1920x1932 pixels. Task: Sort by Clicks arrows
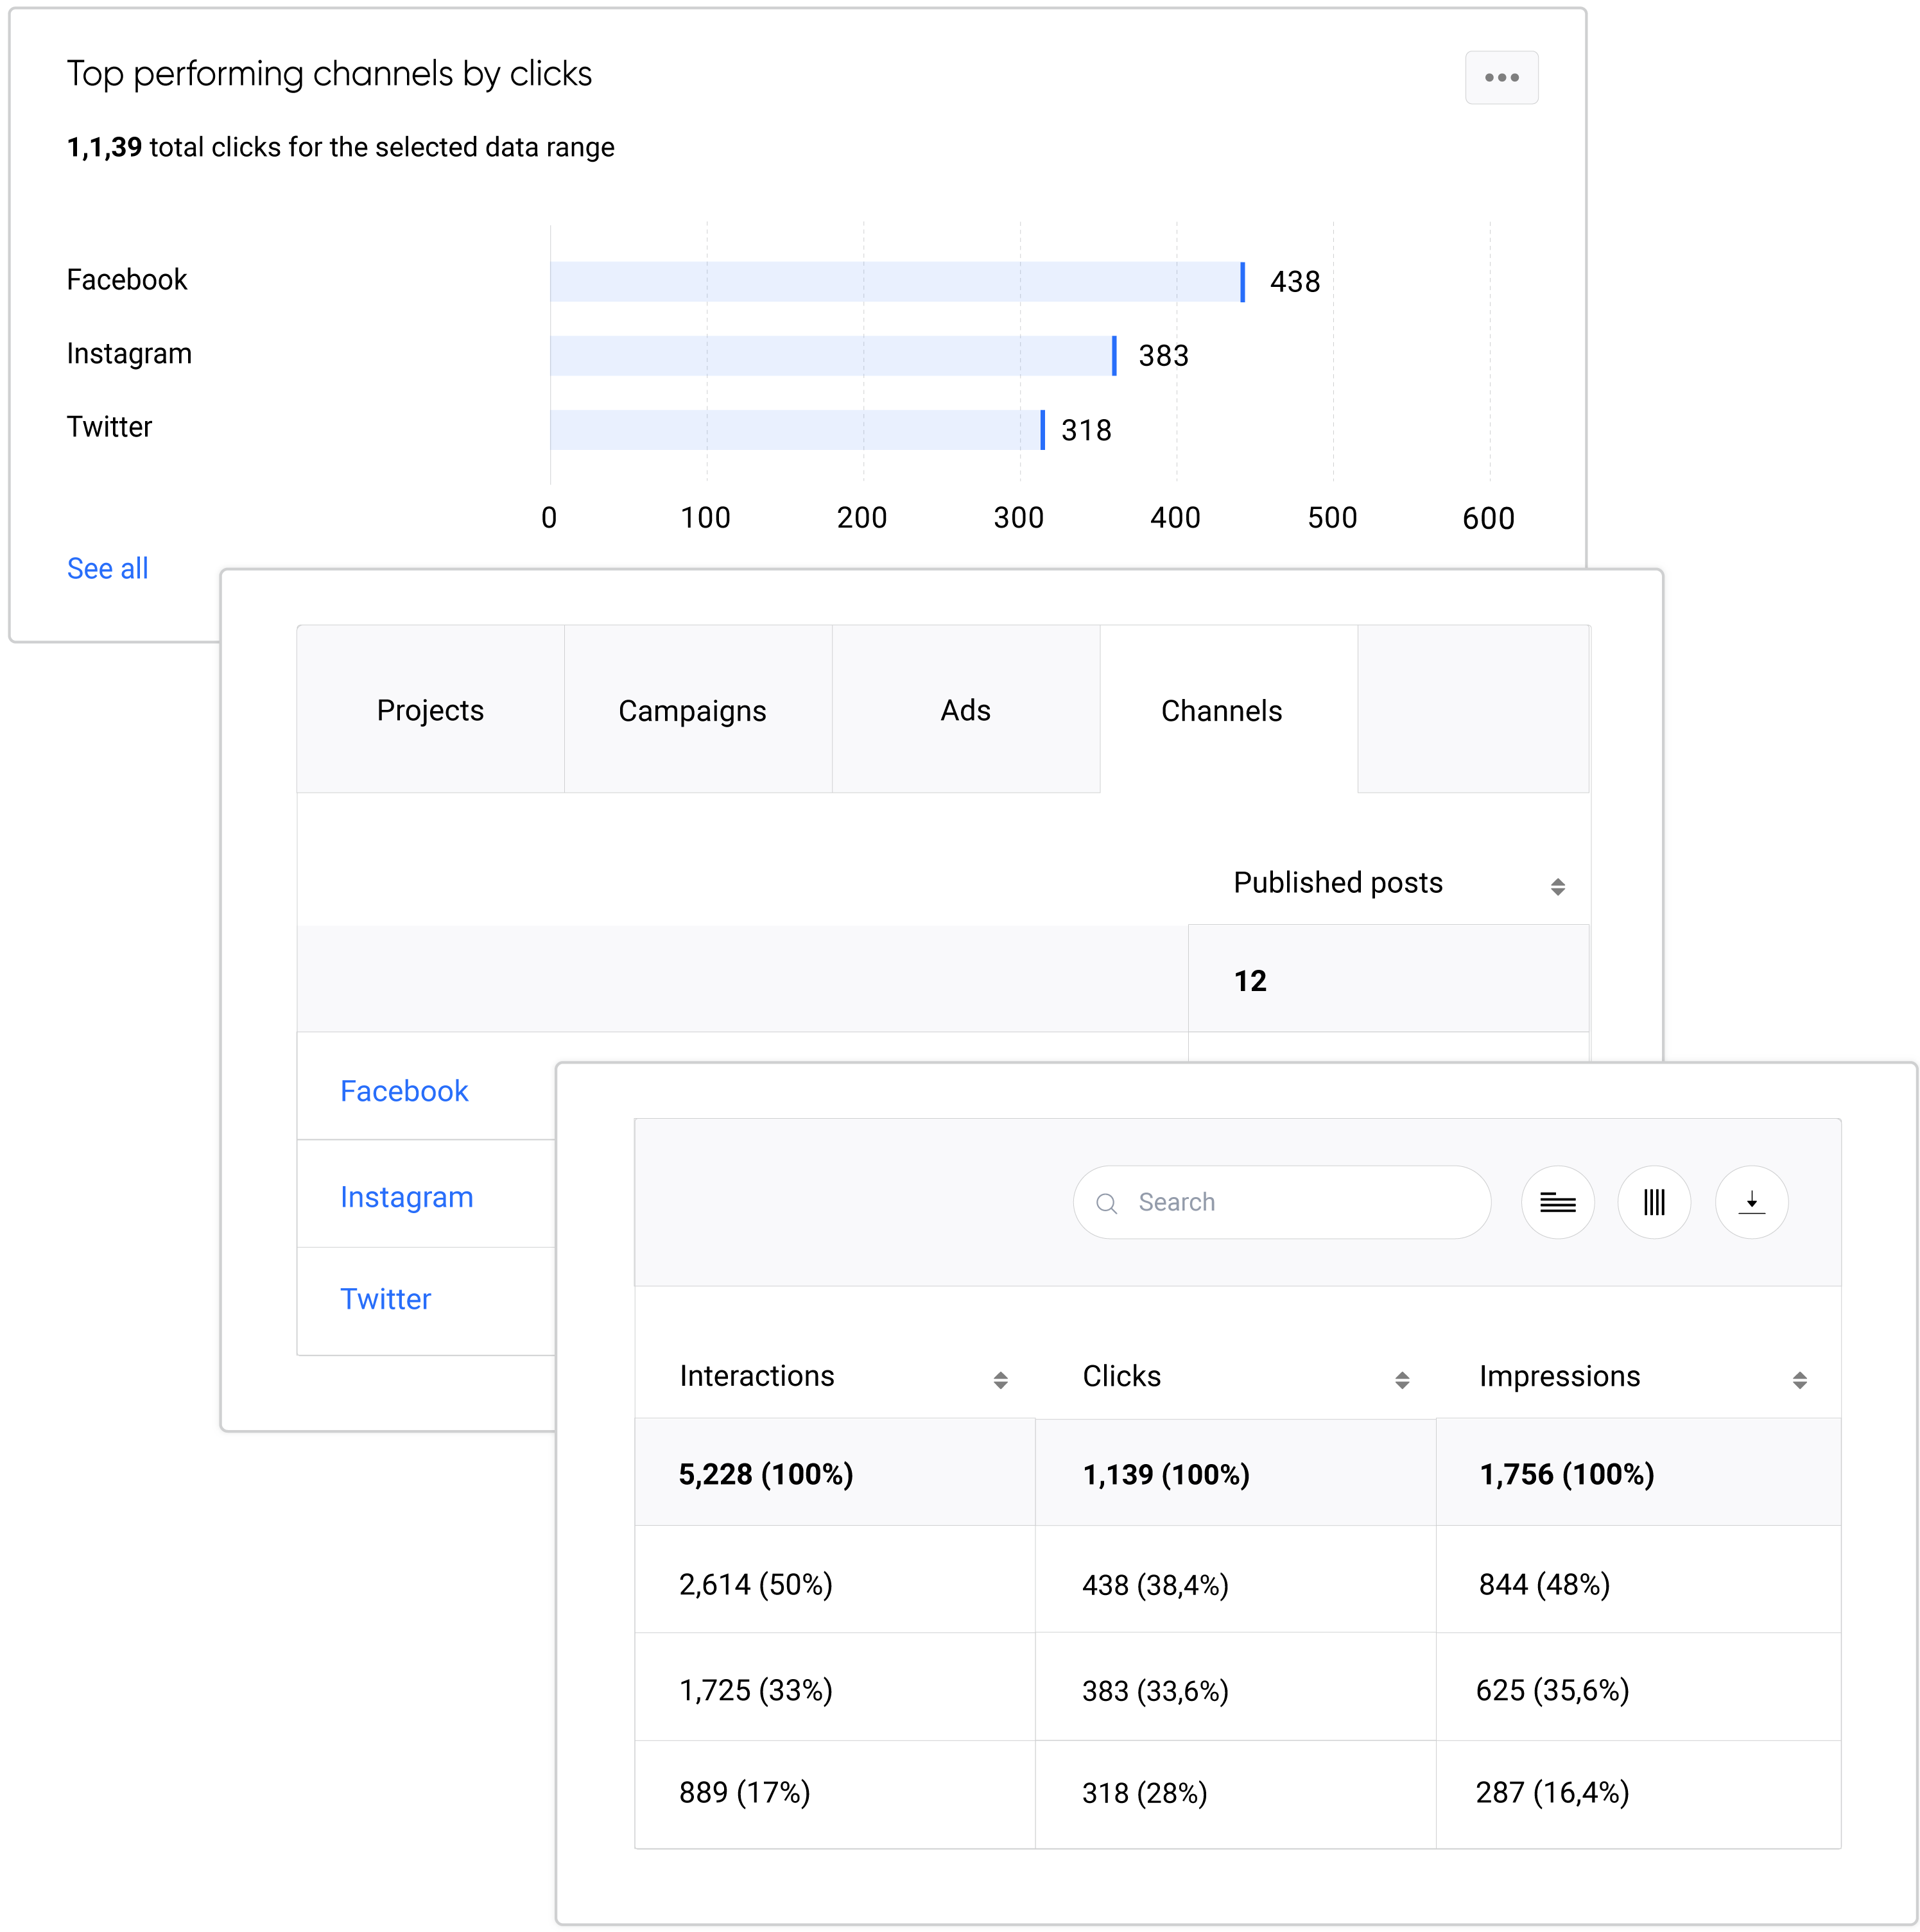point(1402,1380)
